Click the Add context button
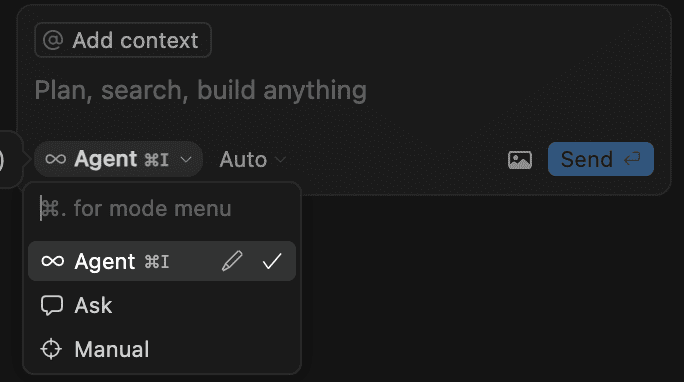 pyautogui.click(x=123, y=40)
